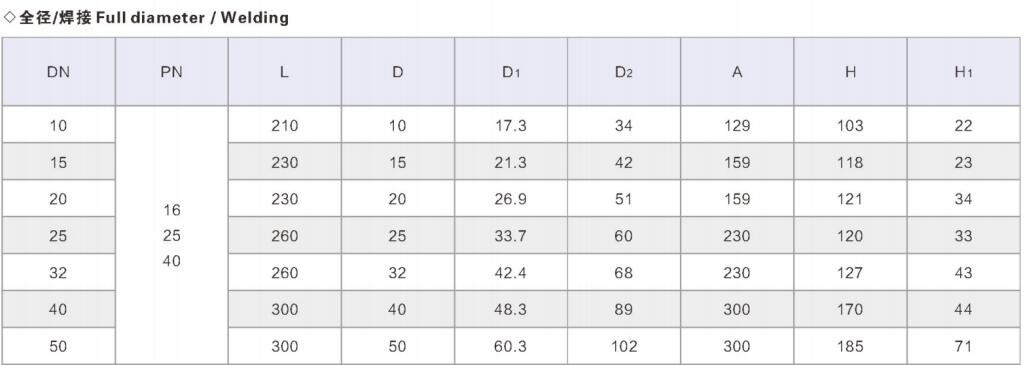
Task: Click the 60.3 cell in the last row
Action: [x=511, y=345]
